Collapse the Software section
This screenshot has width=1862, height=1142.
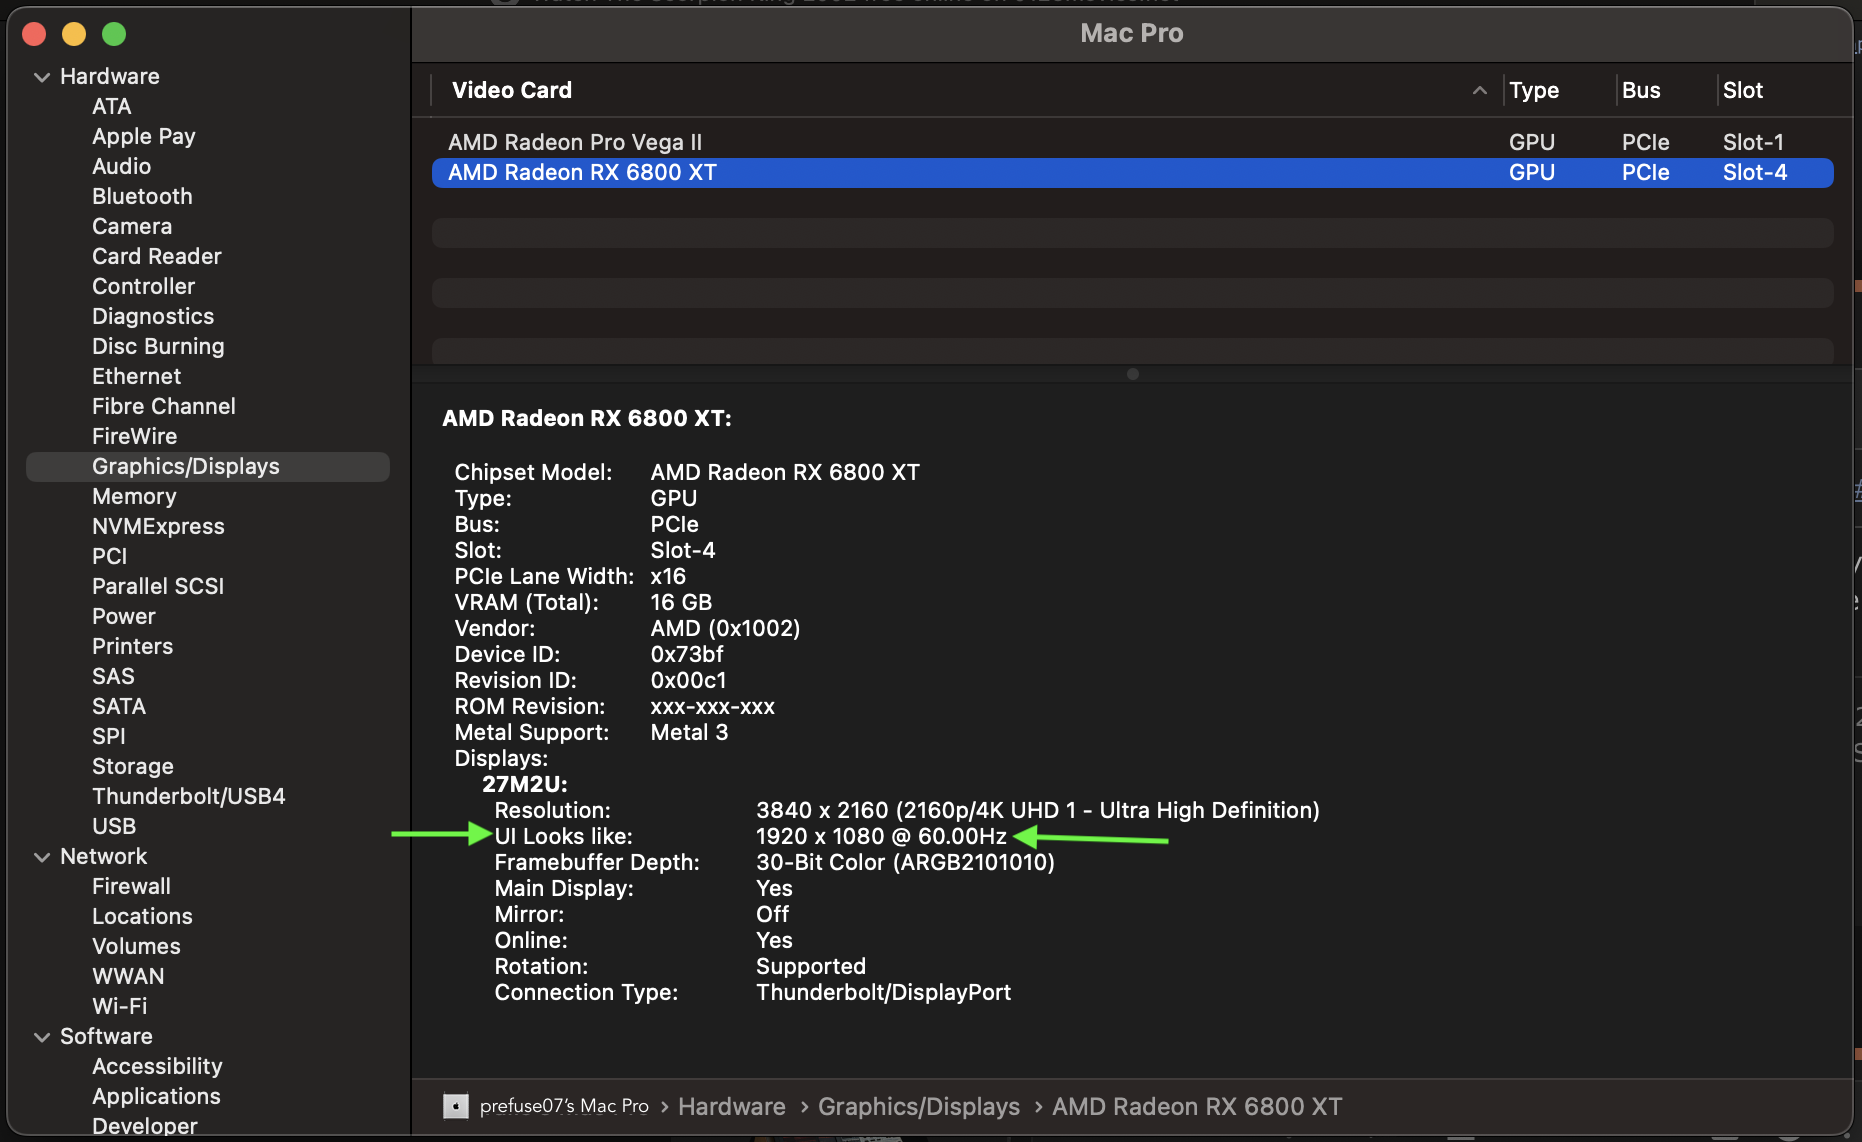pyautogui.click(x=42, y=1037)
